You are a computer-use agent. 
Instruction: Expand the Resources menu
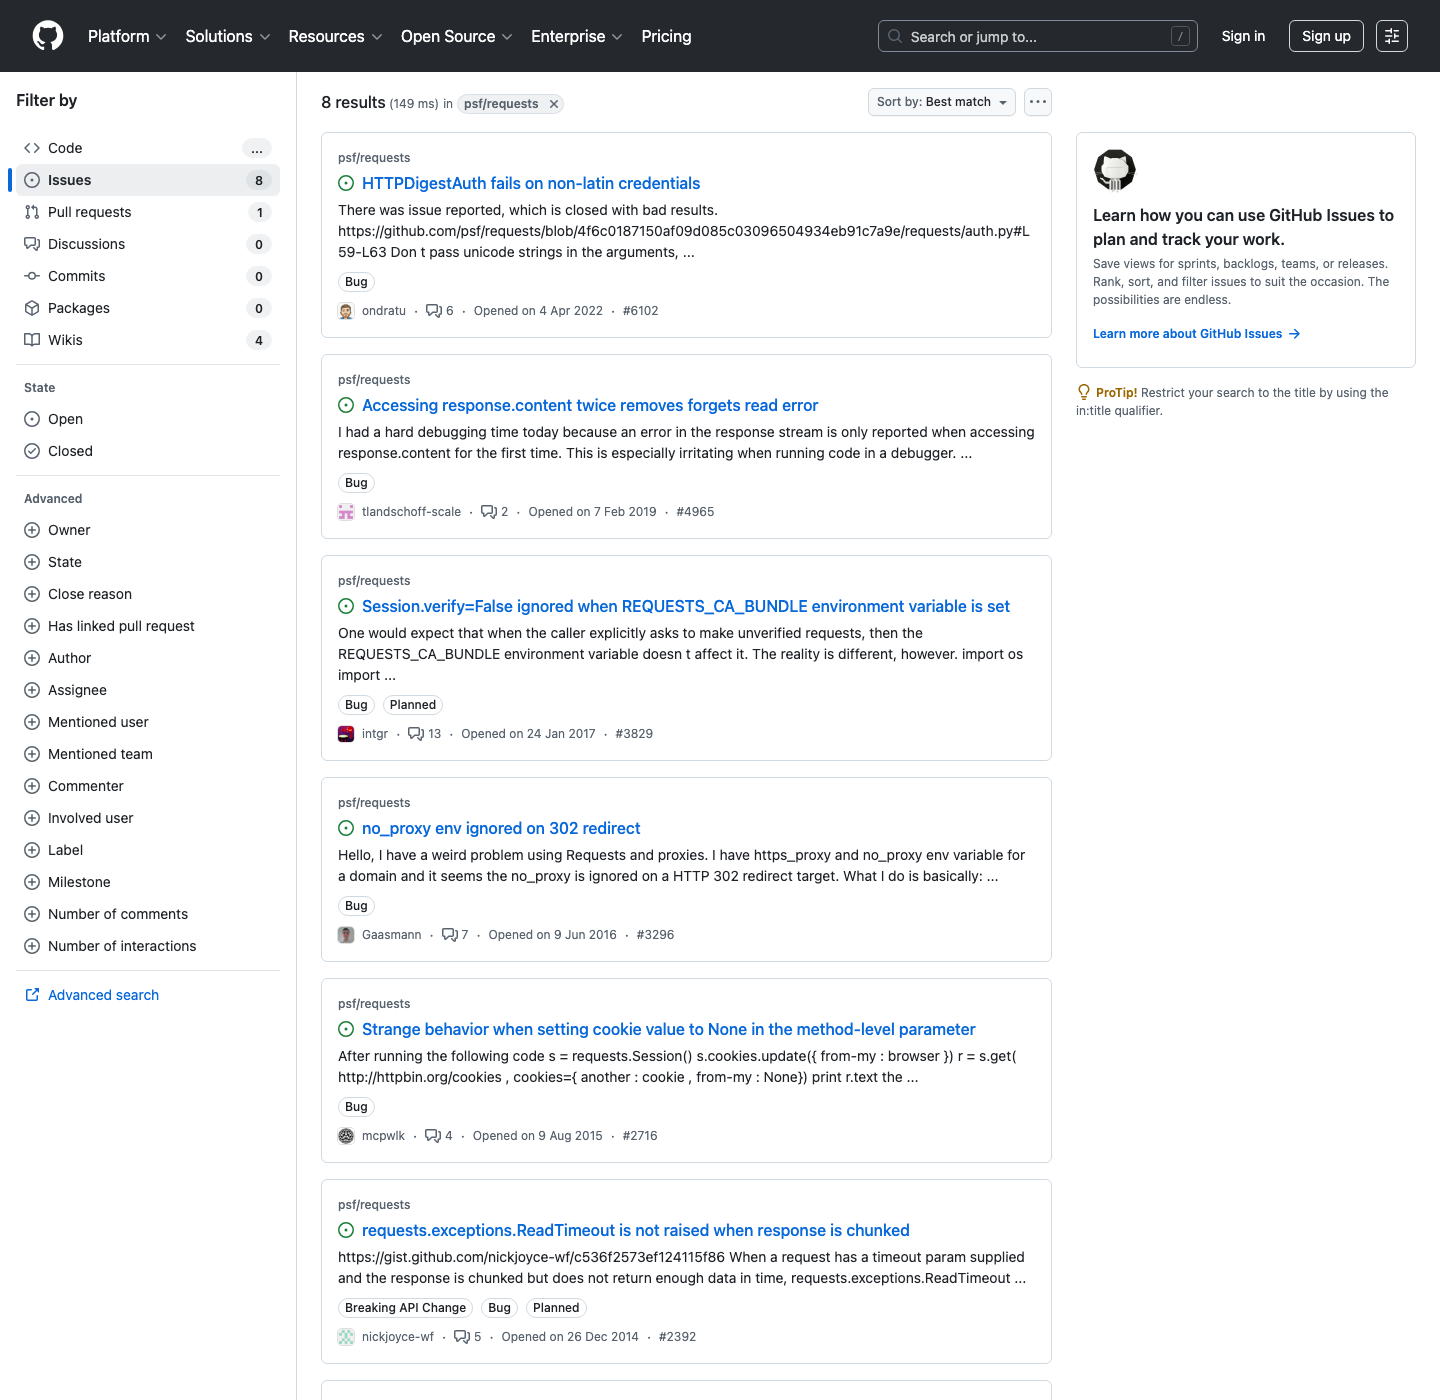pos(335,36)
